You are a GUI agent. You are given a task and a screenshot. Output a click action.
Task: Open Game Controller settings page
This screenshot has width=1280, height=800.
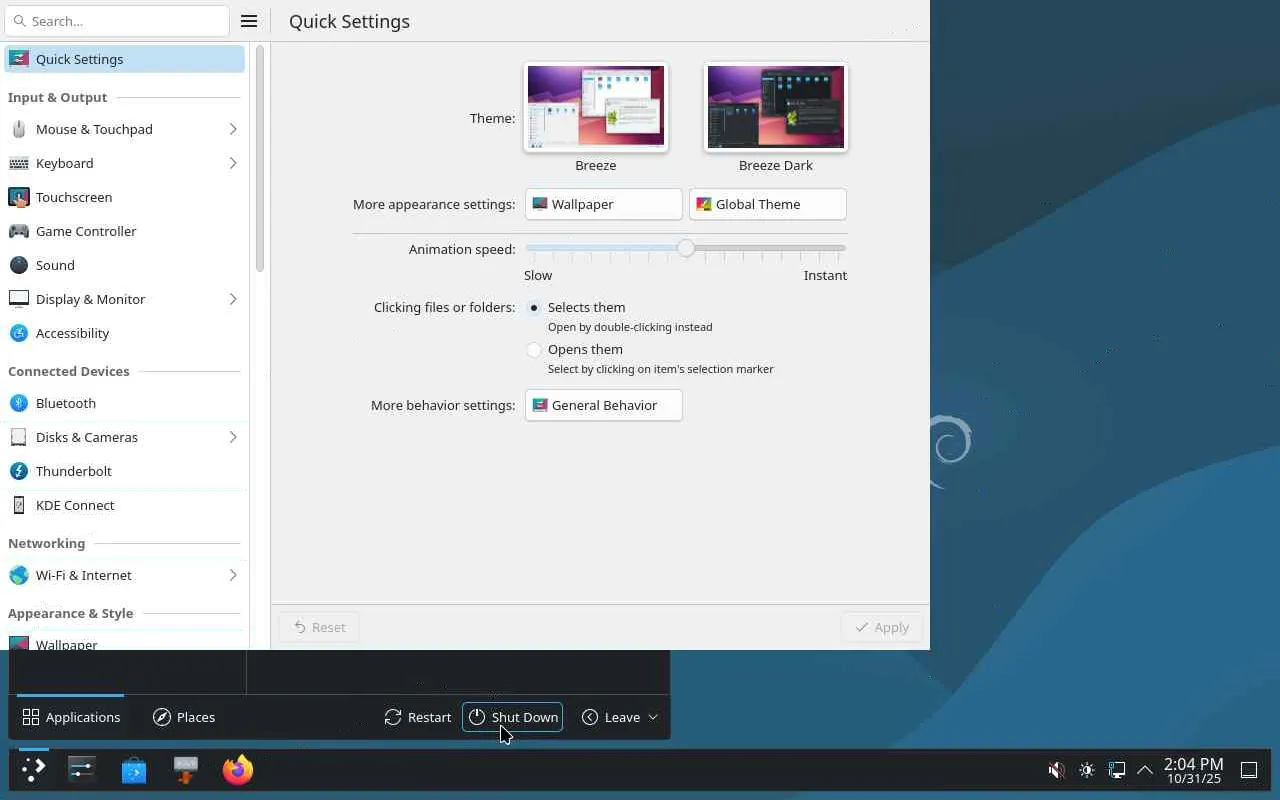[x=126, y=231]
